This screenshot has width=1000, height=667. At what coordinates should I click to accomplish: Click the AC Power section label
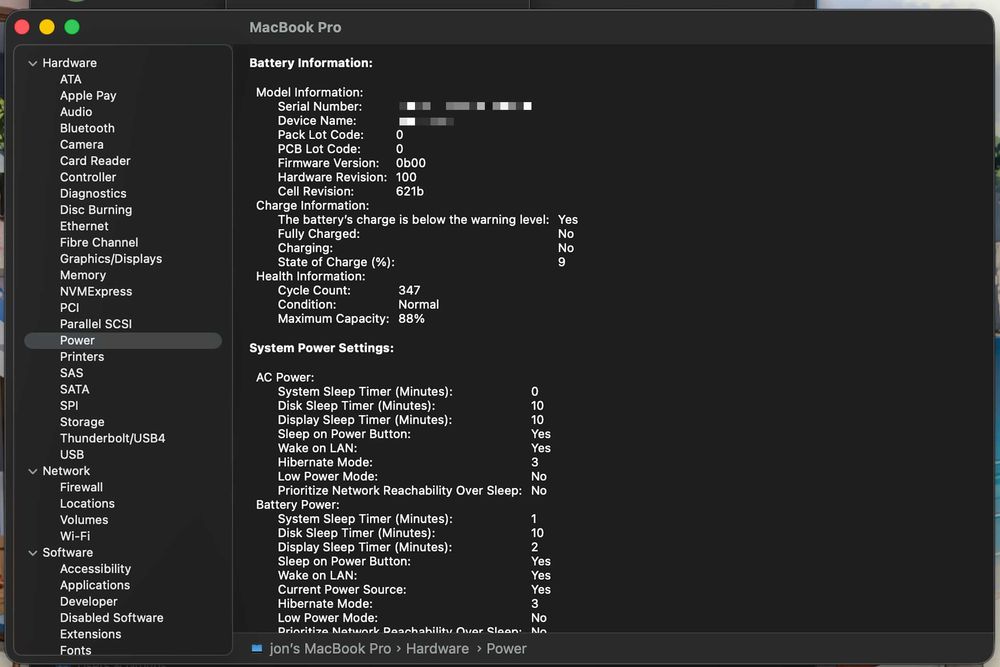pyautogui.click(x=285, y=377)
